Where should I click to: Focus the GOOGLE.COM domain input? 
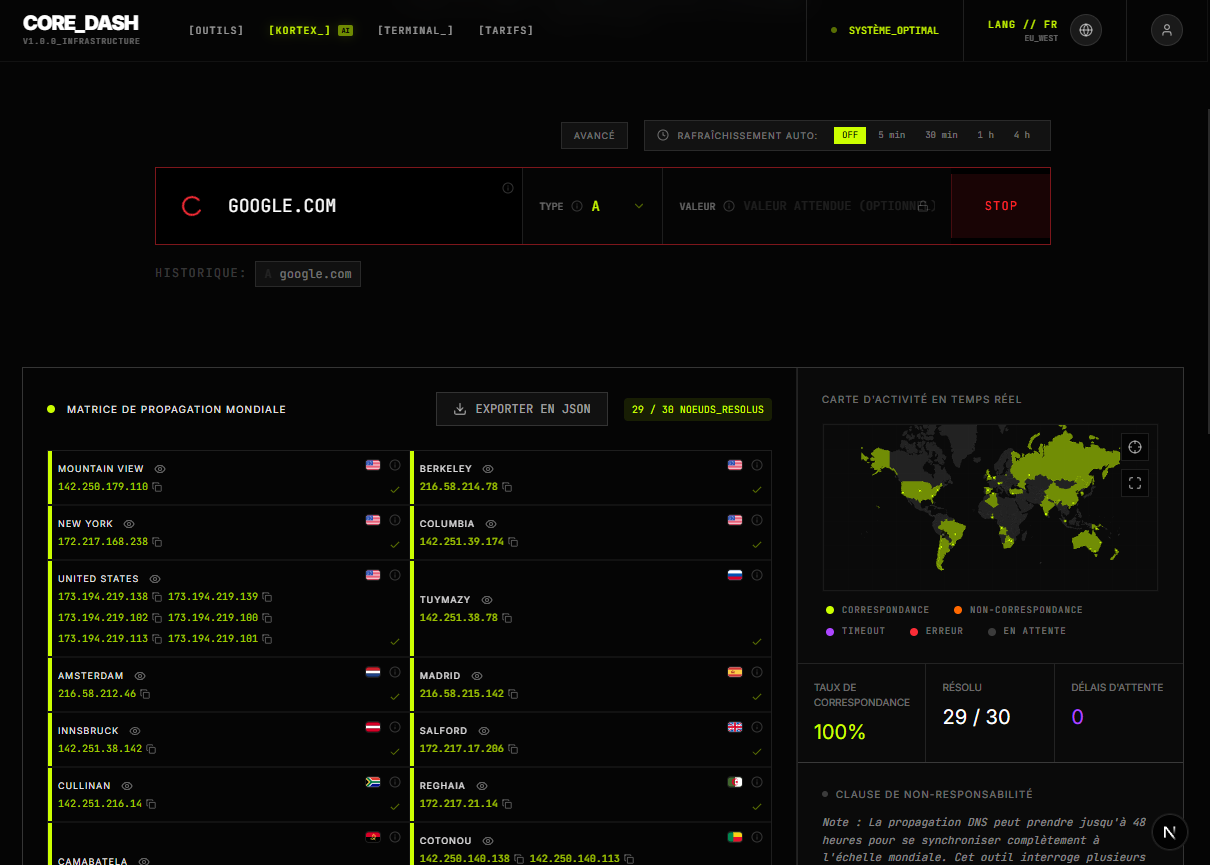360,206
